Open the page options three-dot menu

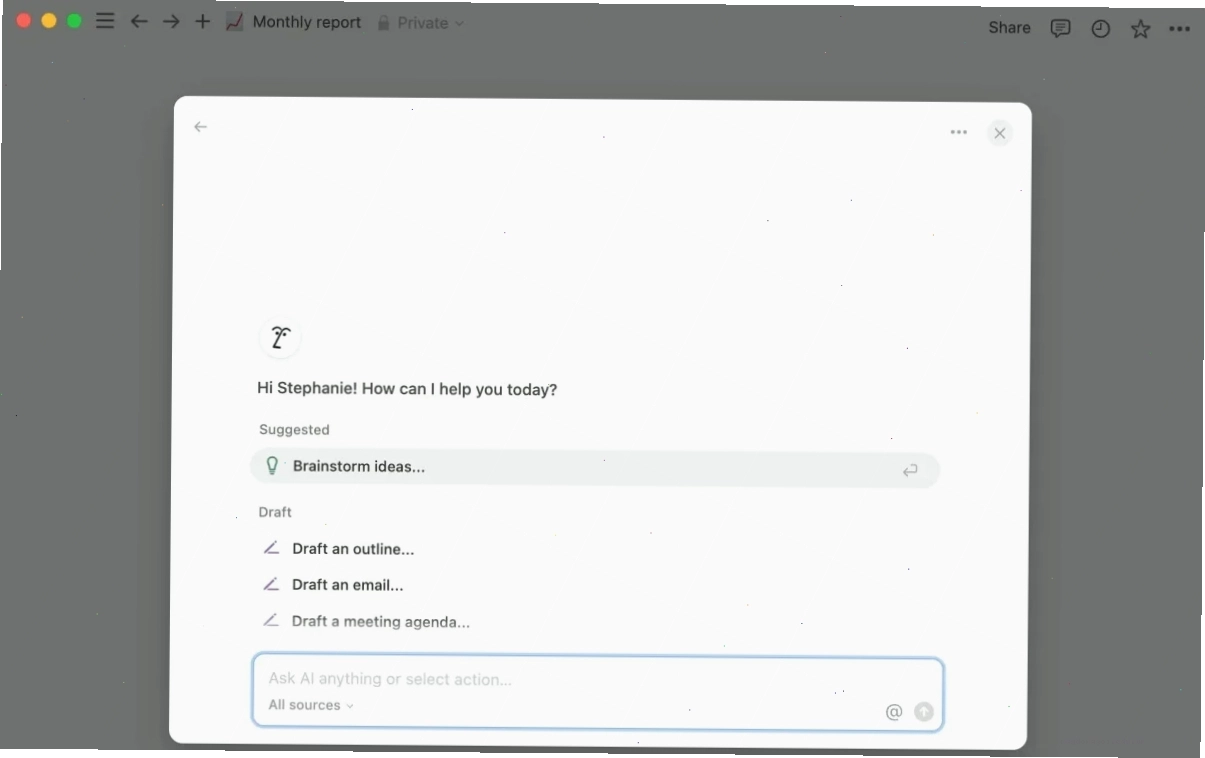1179,29
